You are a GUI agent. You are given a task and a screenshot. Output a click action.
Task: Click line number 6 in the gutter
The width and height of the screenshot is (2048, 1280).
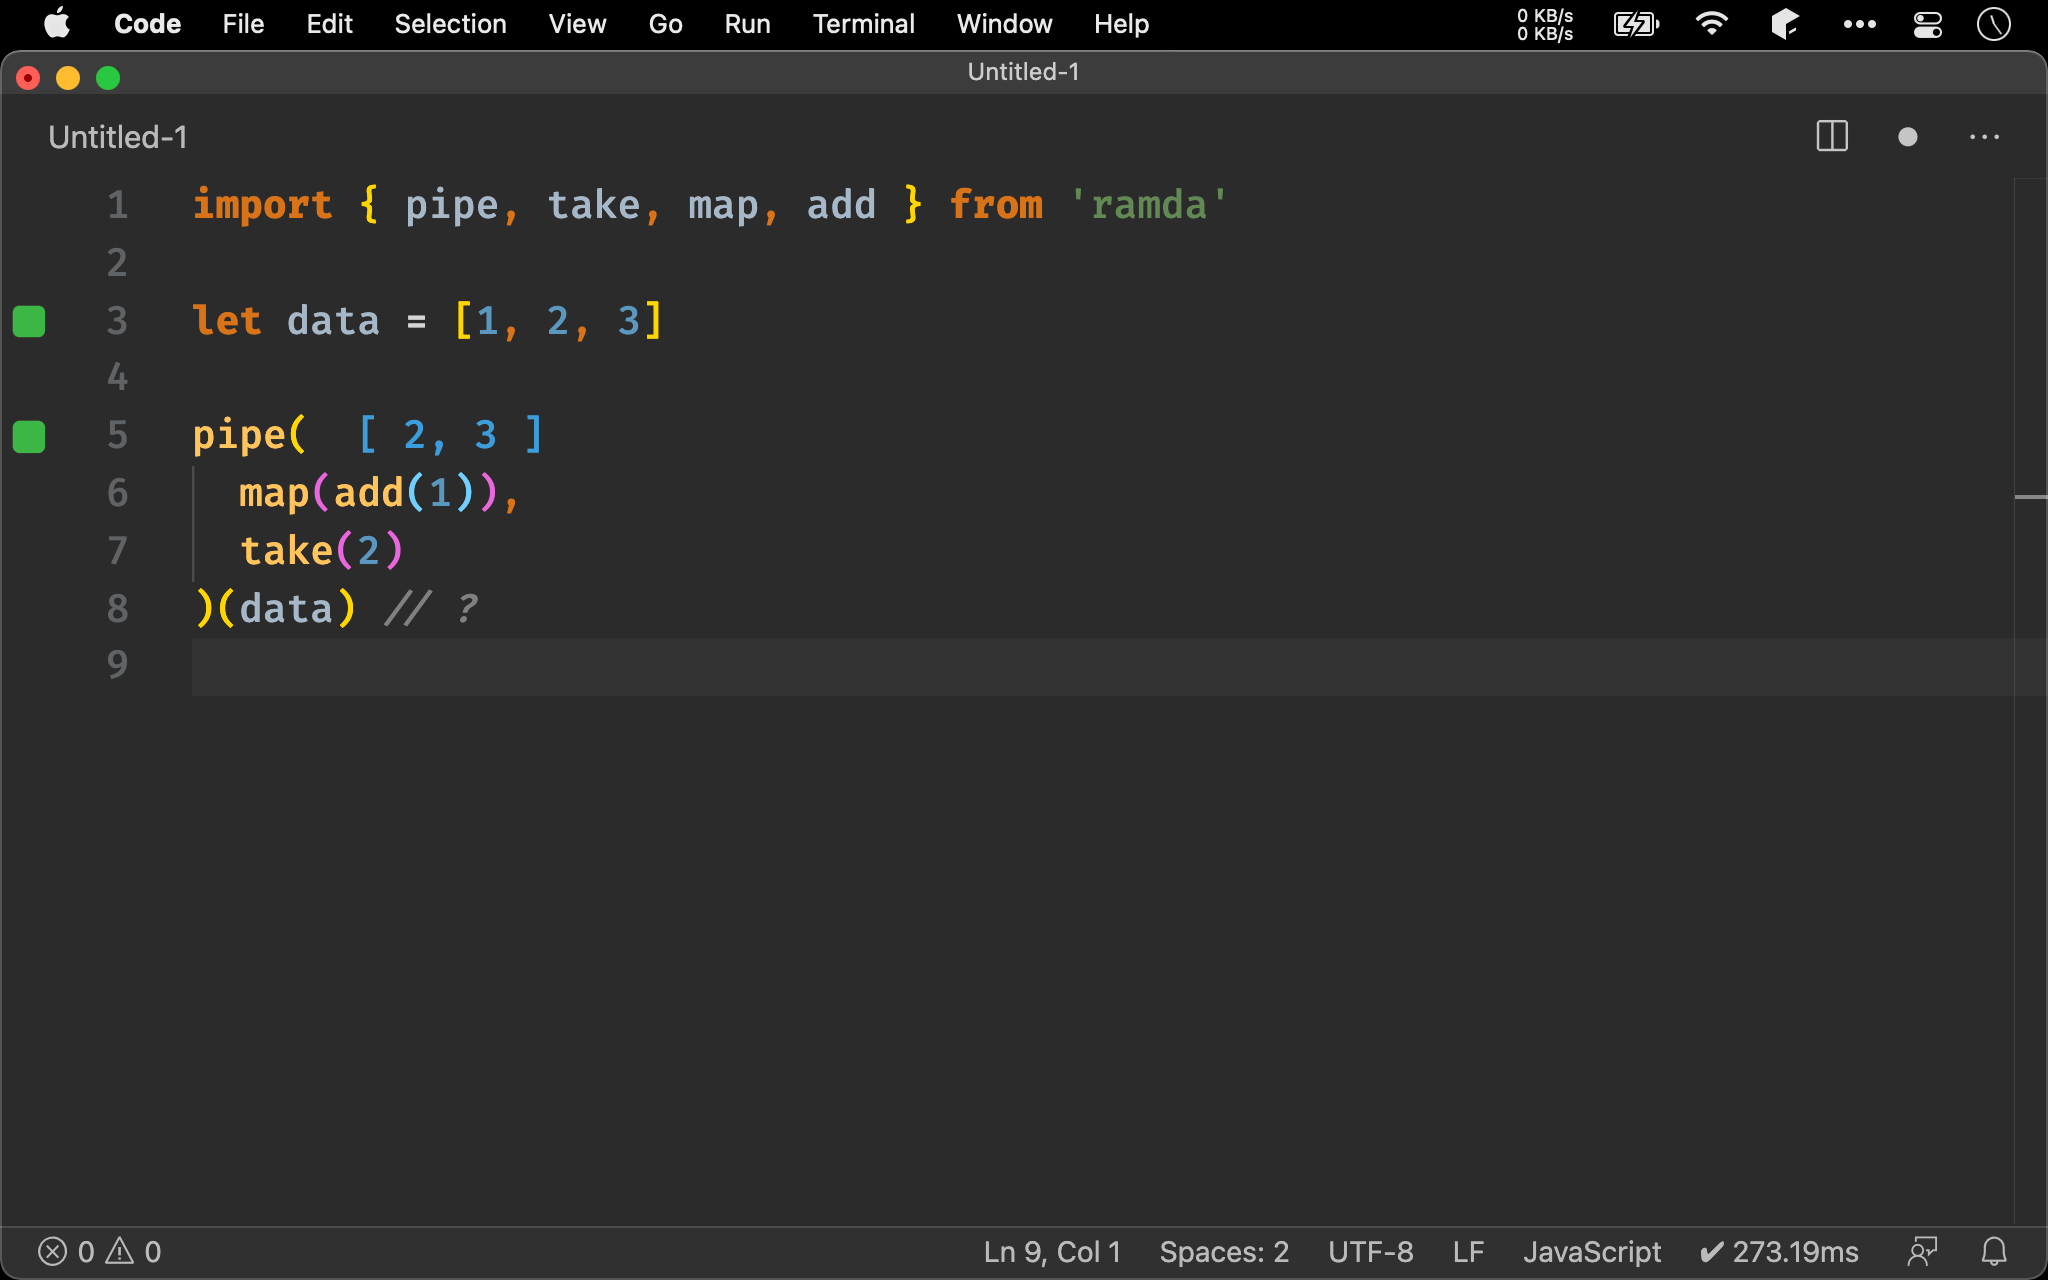click(117, 493)
